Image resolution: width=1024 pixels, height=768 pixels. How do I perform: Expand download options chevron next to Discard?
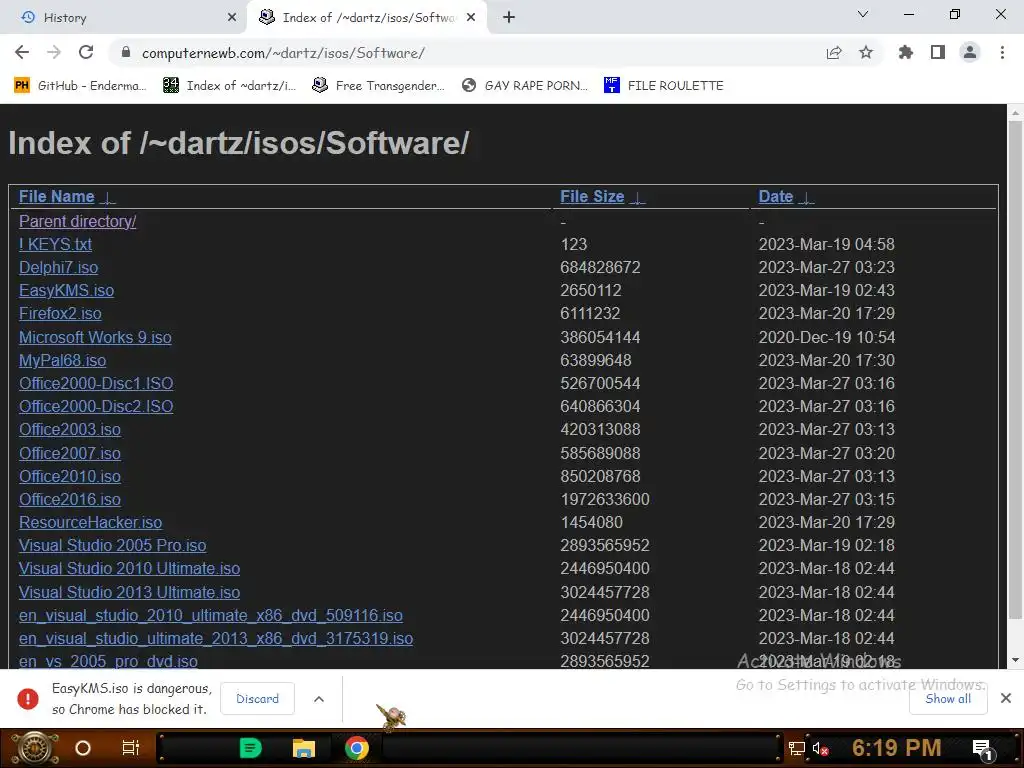point(319,699)
